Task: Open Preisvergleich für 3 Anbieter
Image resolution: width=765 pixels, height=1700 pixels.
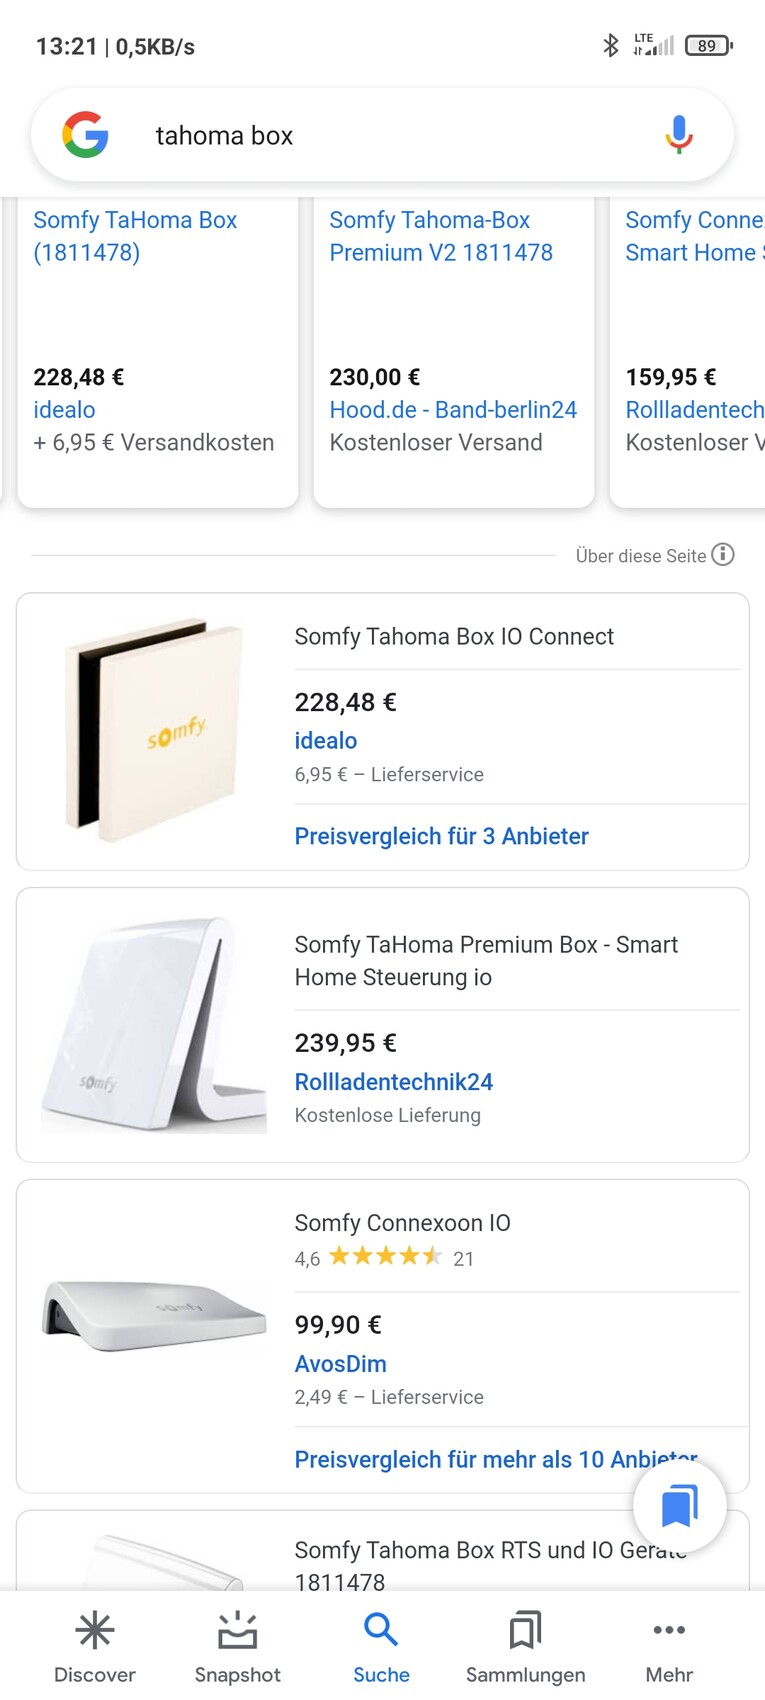Action: (x=441, y=836)
